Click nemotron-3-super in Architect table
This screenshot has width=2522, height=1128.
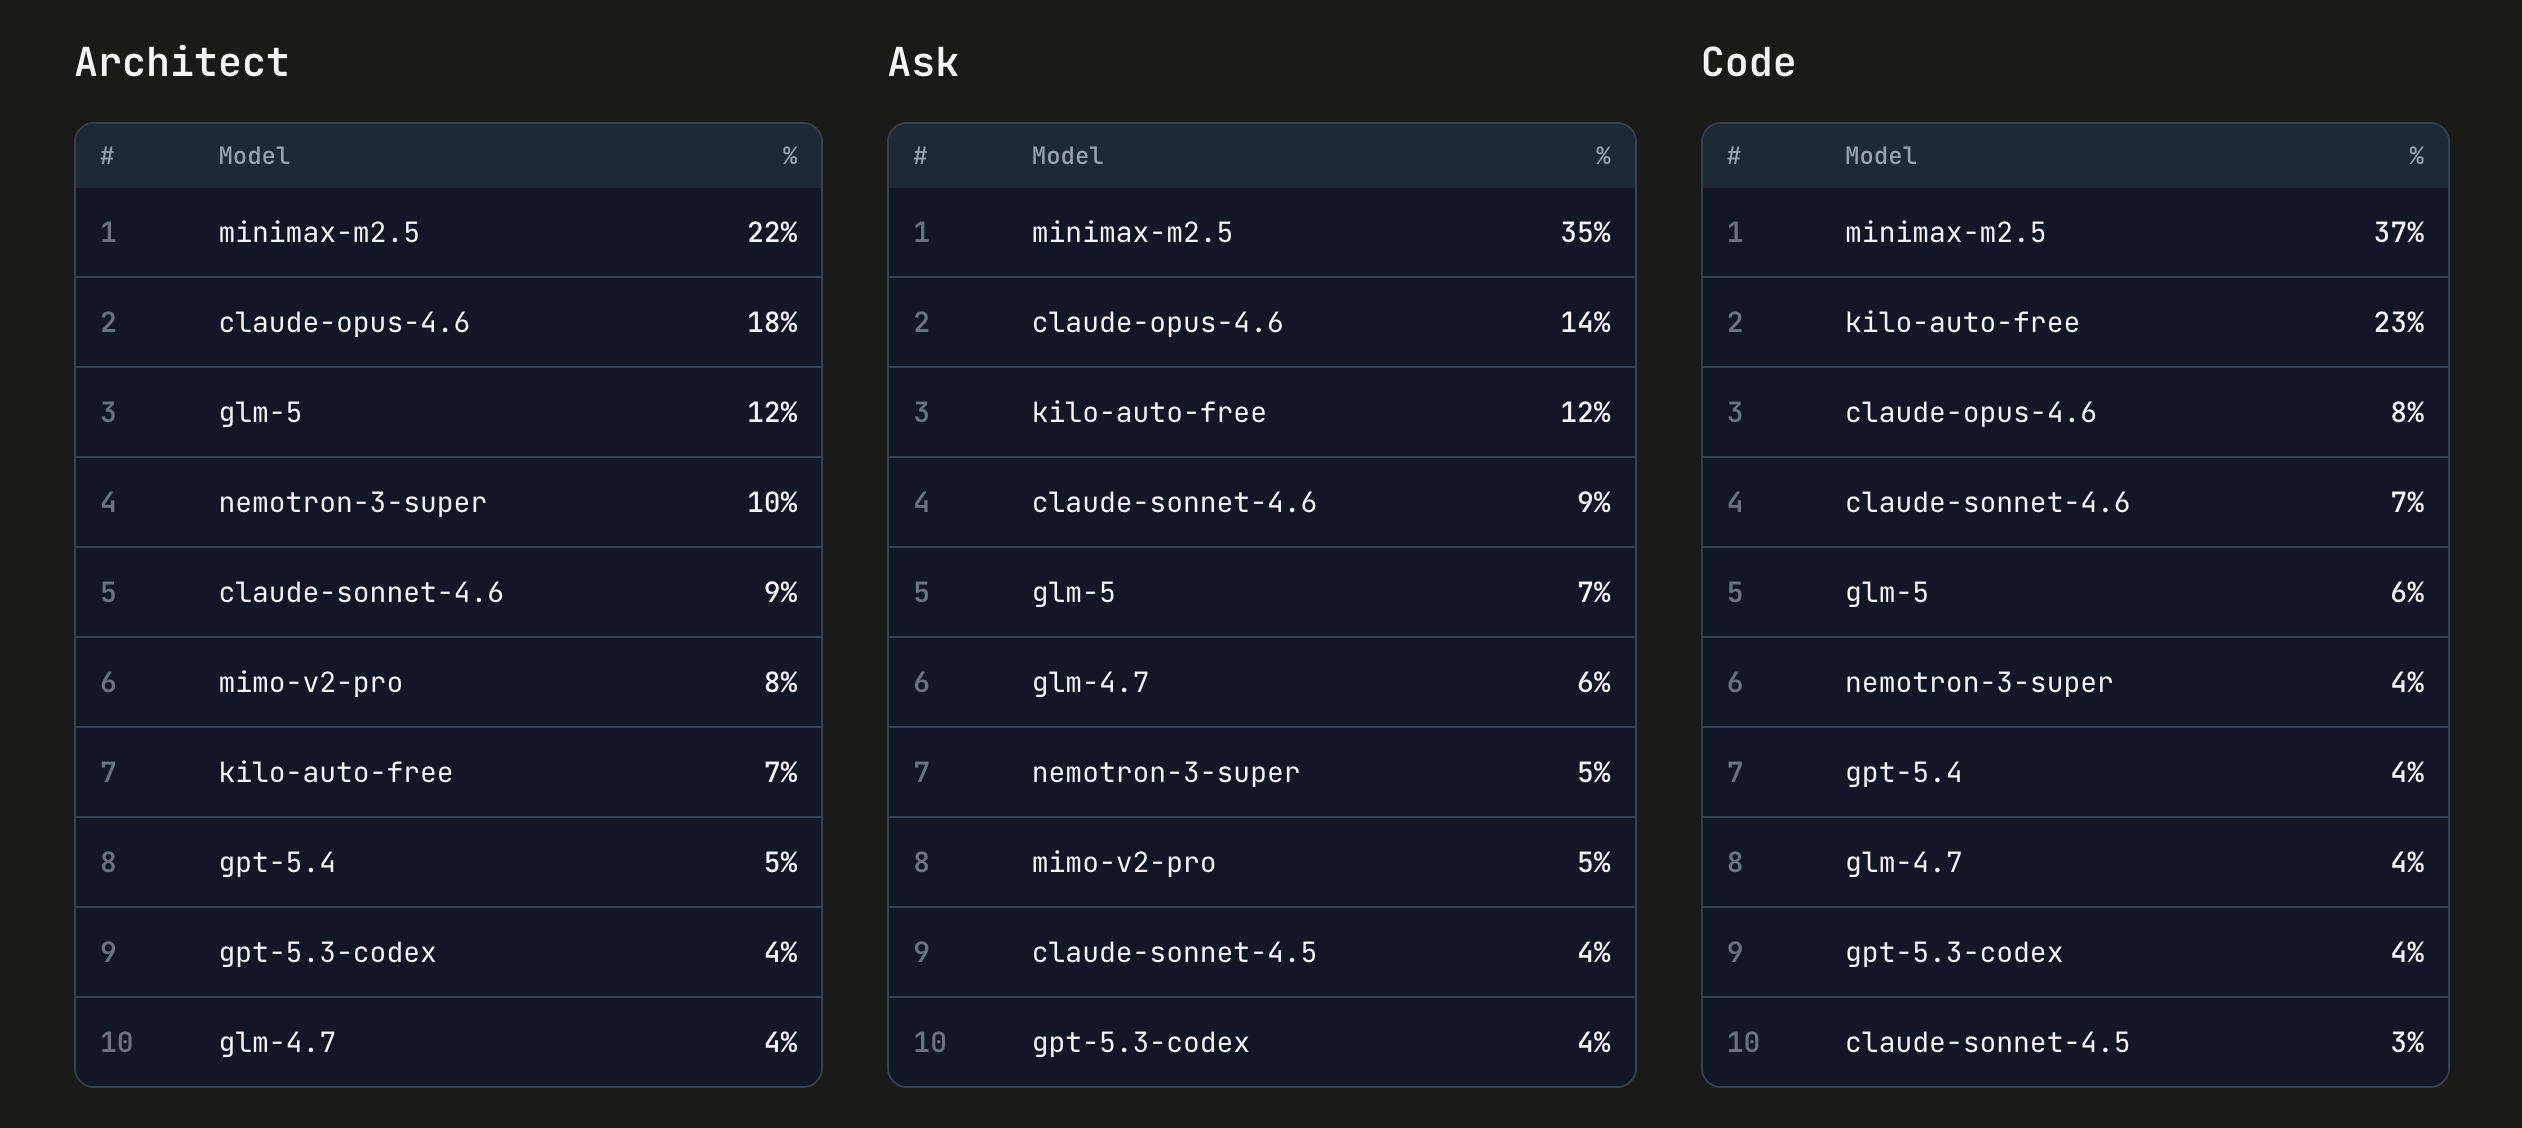coord(352,503)
